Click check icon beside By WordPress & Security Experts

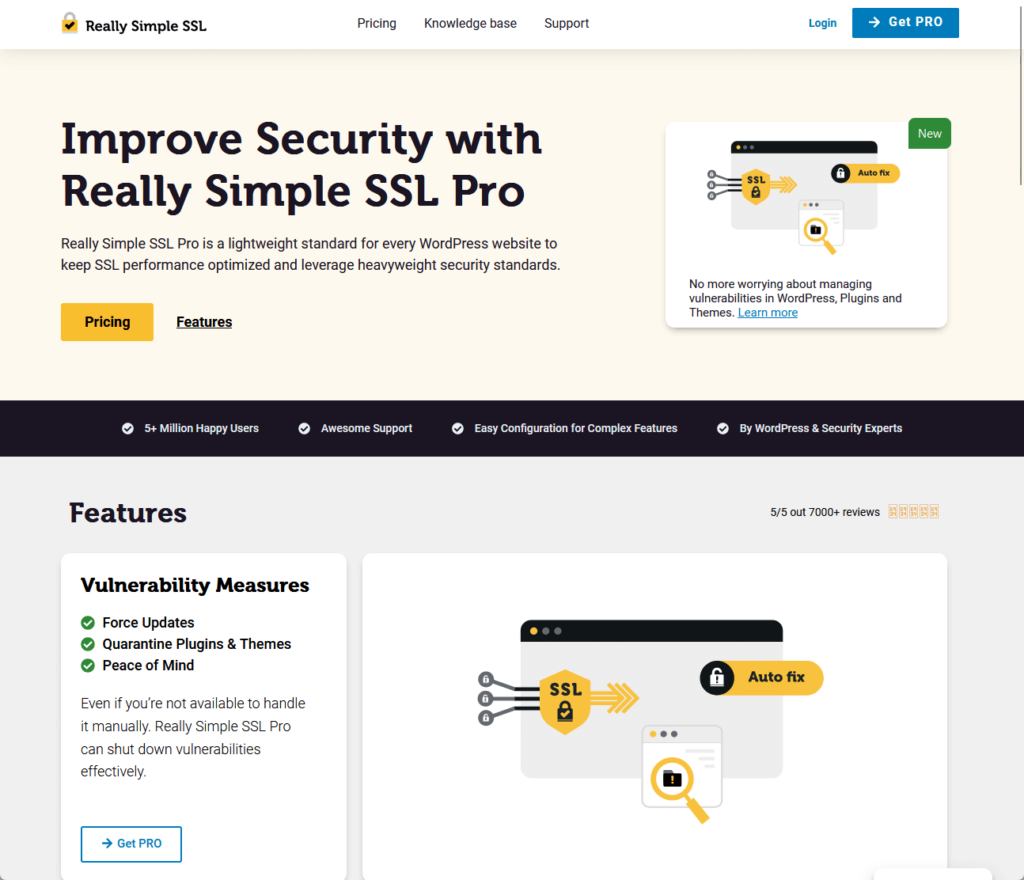click(723, 428)
